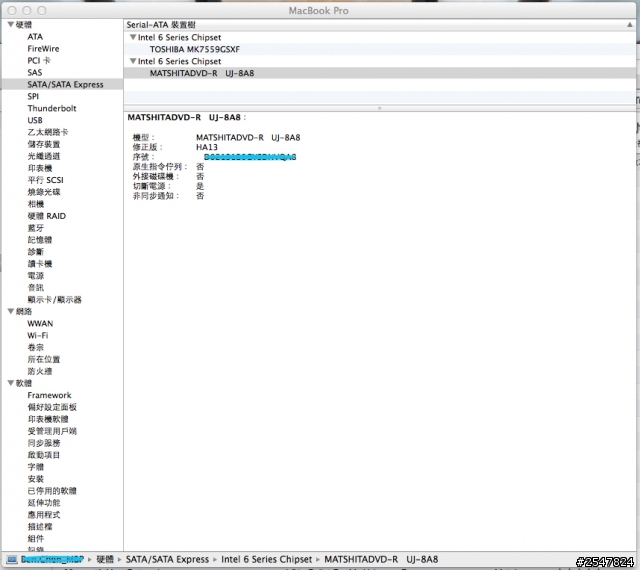
Task: Select 音訊 in sidebar
Action: [x=36, y=287]
